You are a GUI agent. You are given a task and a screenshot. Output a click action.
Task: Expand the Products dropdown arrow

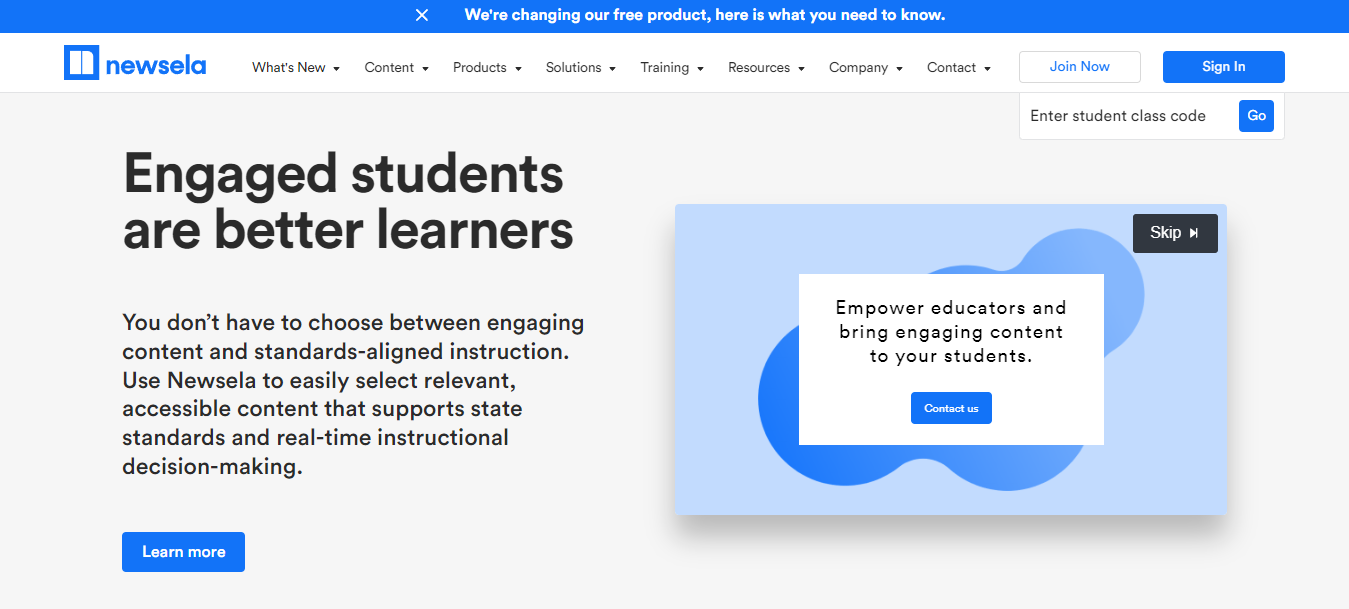[x=518, y=69]
